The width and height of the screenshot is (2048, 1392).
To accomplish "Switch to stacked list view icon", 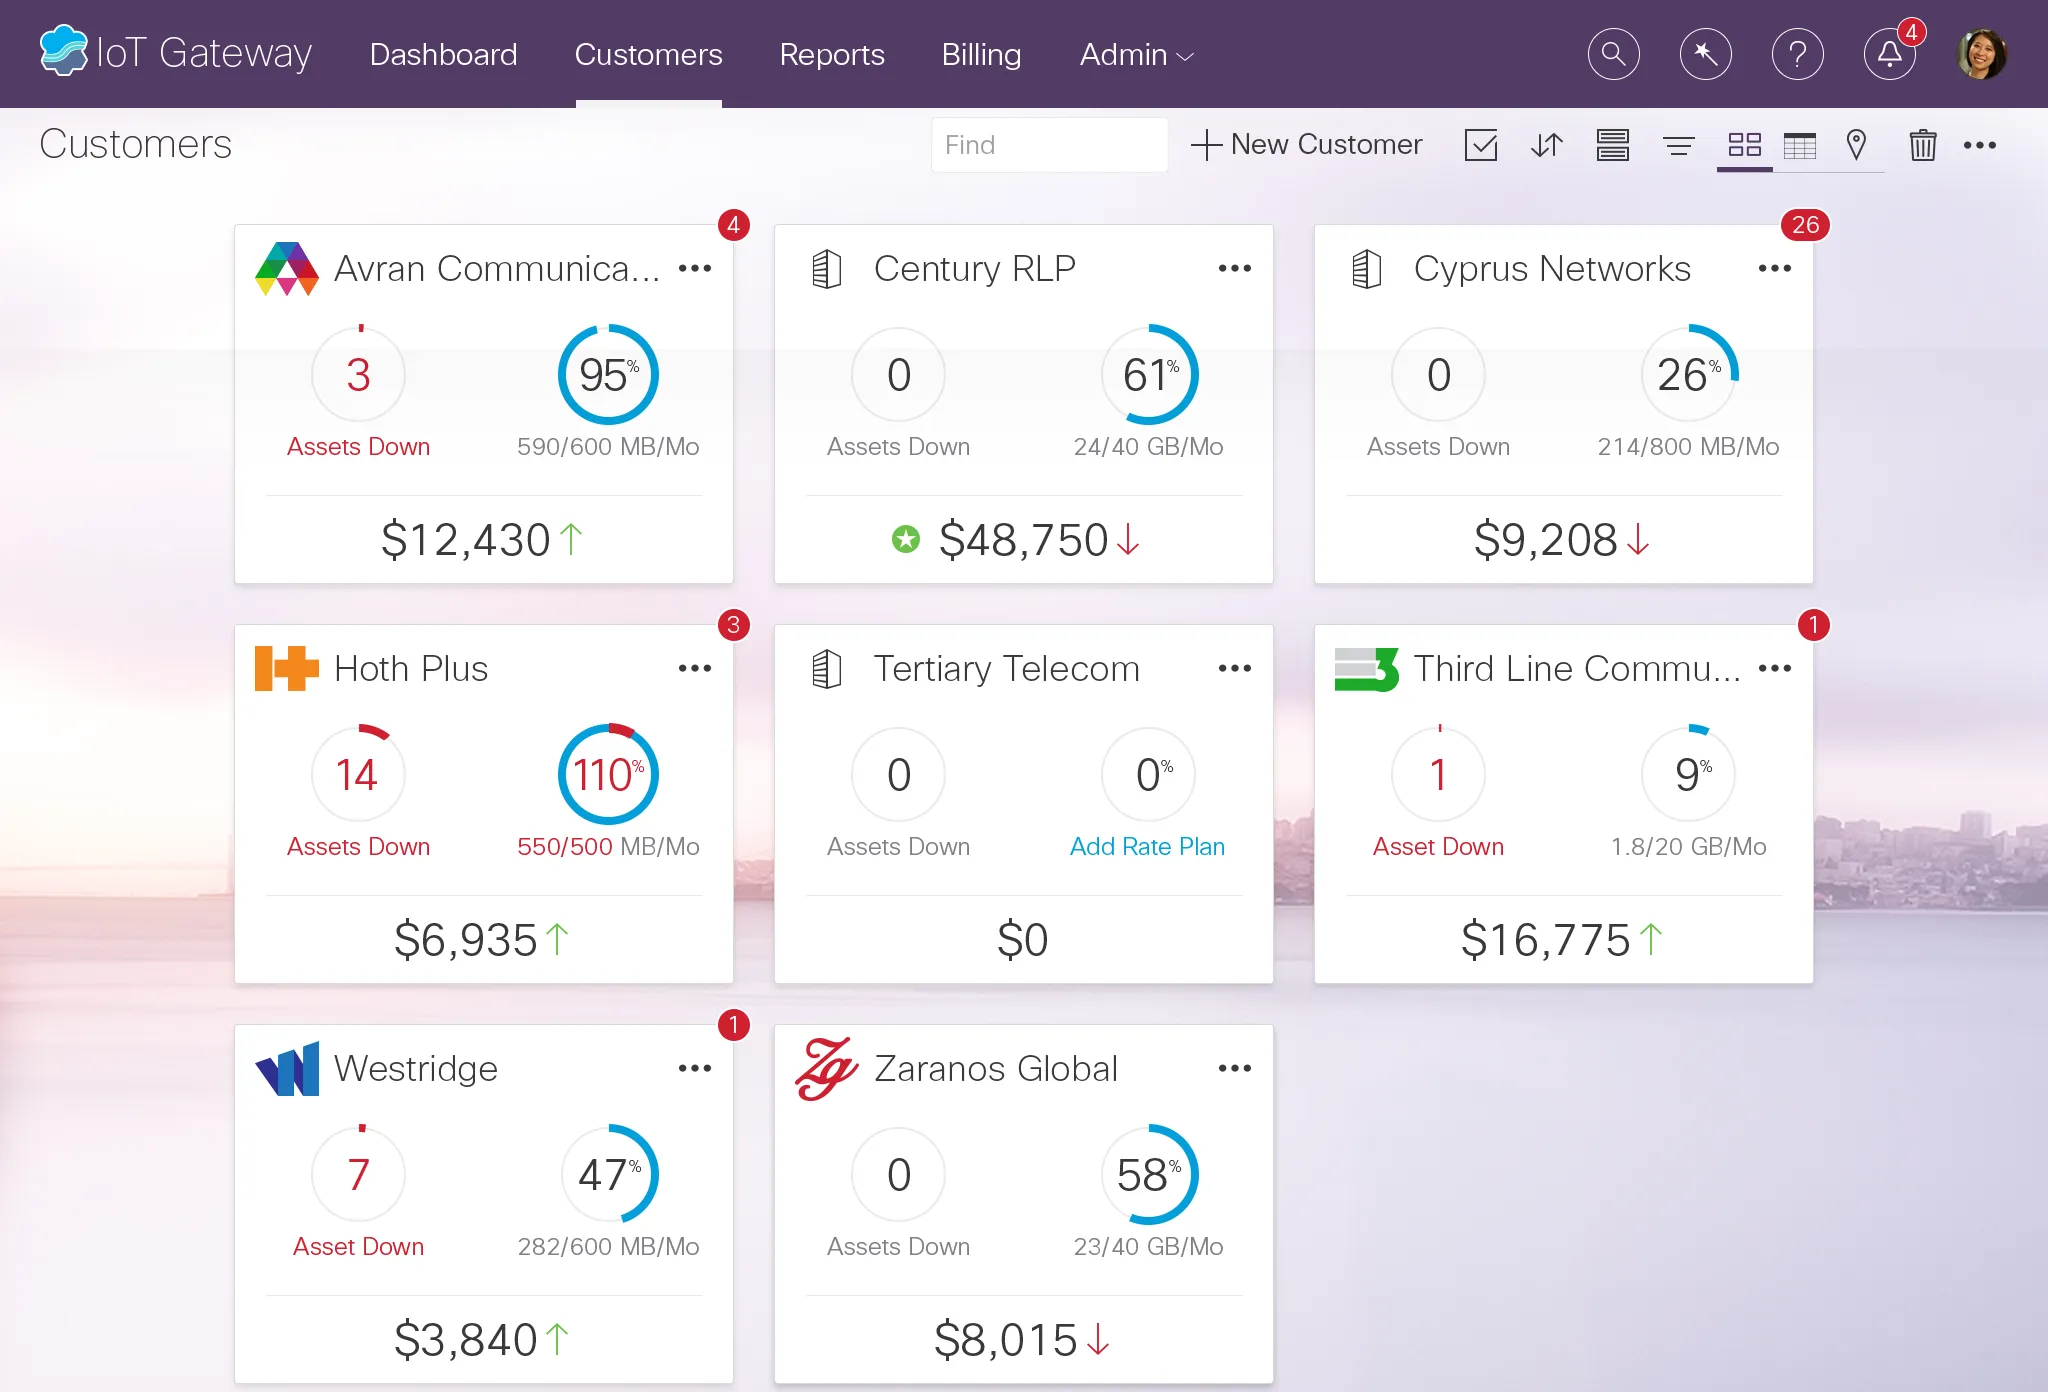I will point(1613,145).
